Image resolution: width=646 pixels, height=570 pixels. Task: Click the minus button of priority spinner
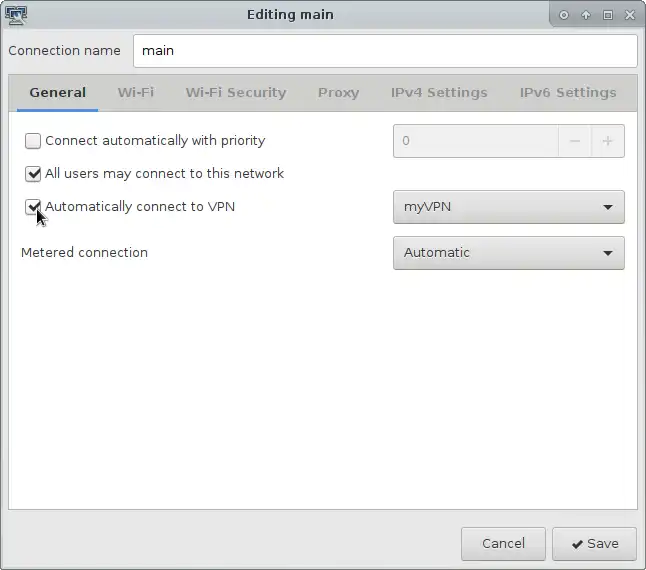(x=575, y=141)
